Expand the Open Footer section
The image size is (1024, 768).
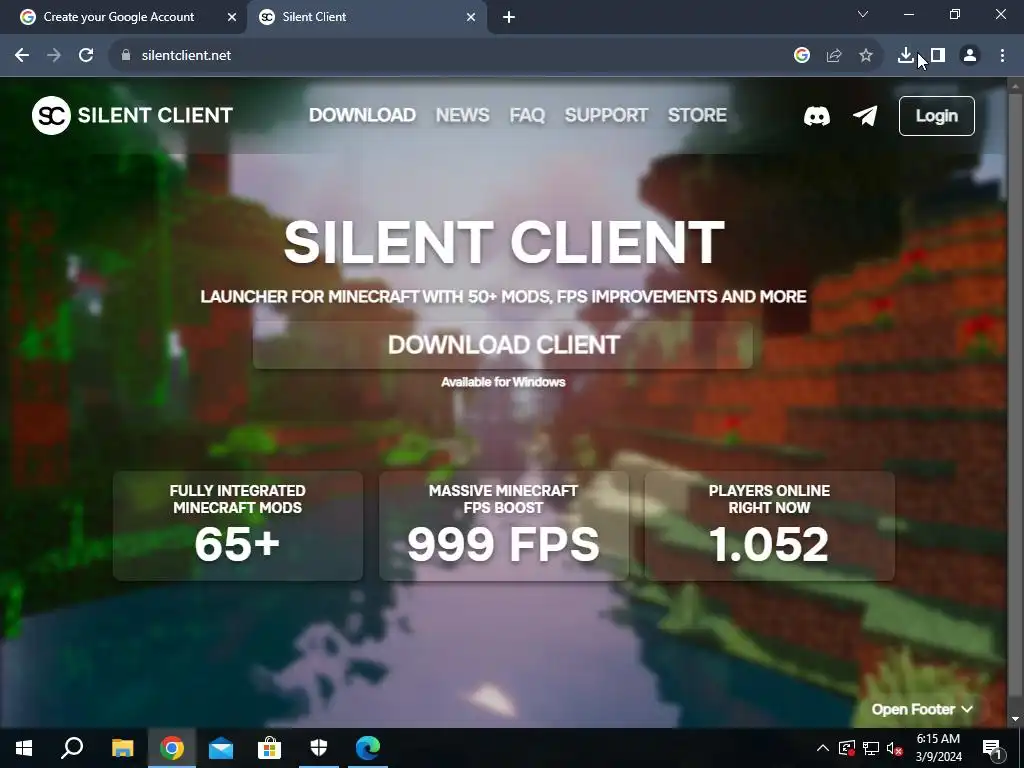pos(922,709)
